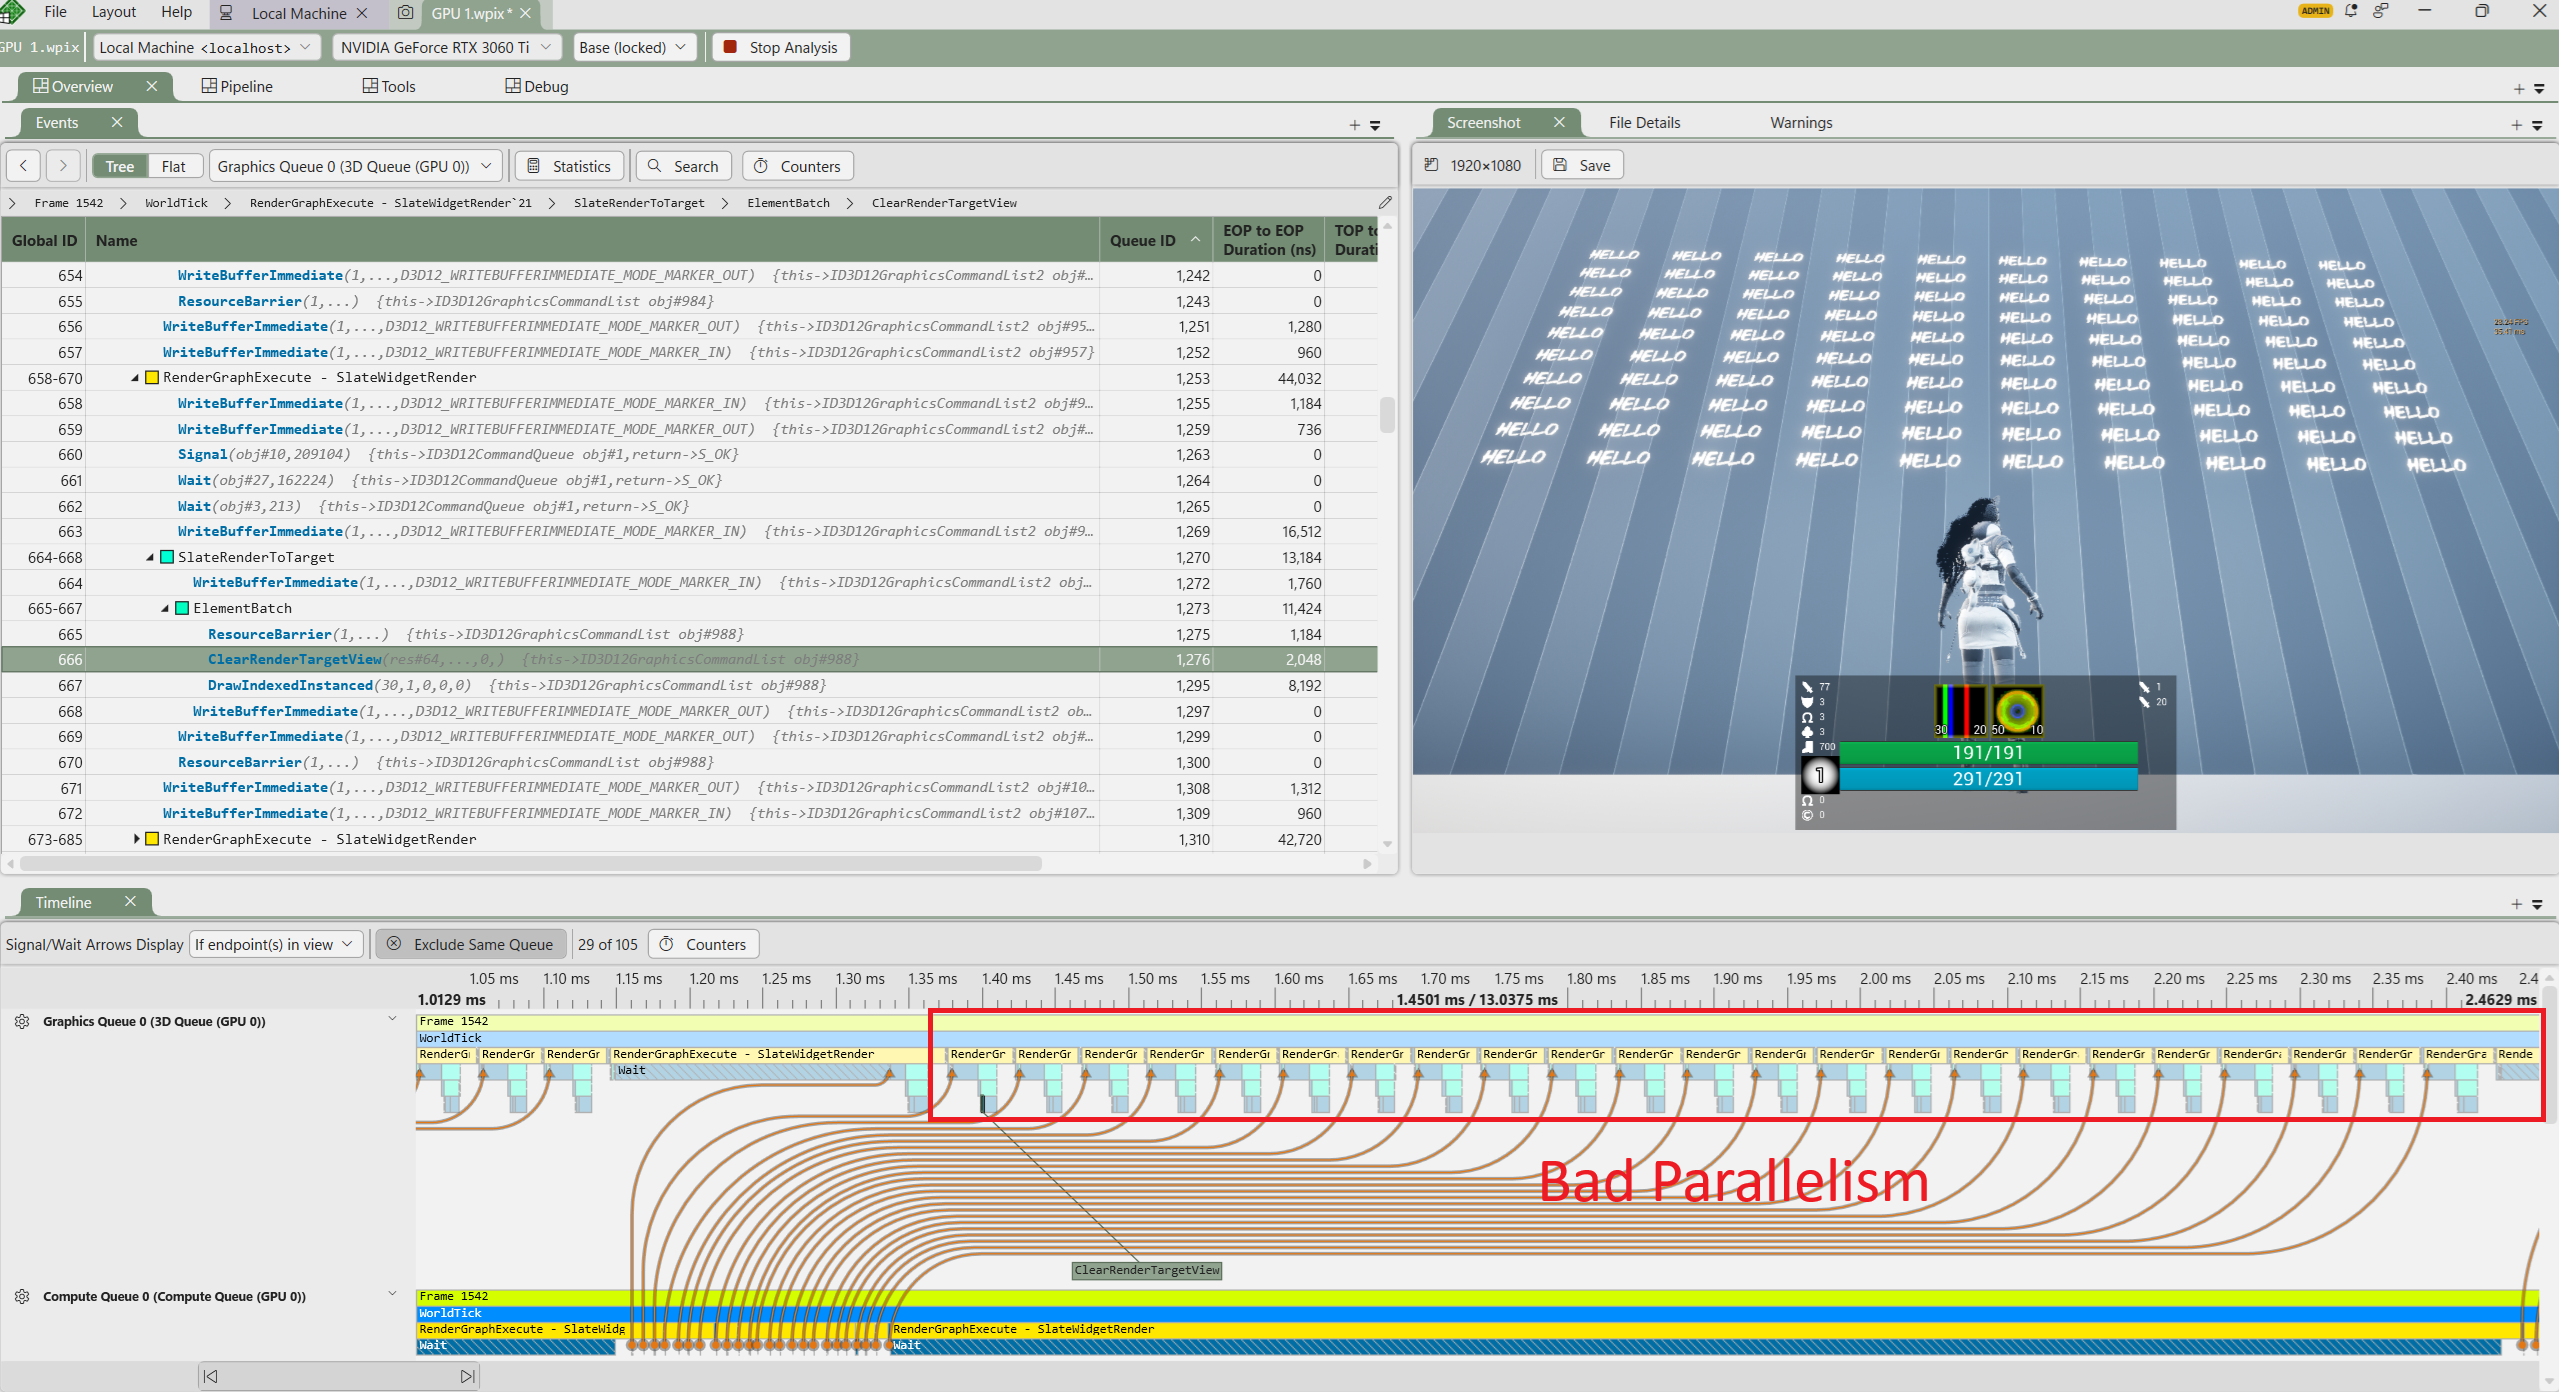Click the back navigation arrow in Events
This screenshot has width=2559, height=1392.
point(23,166)
